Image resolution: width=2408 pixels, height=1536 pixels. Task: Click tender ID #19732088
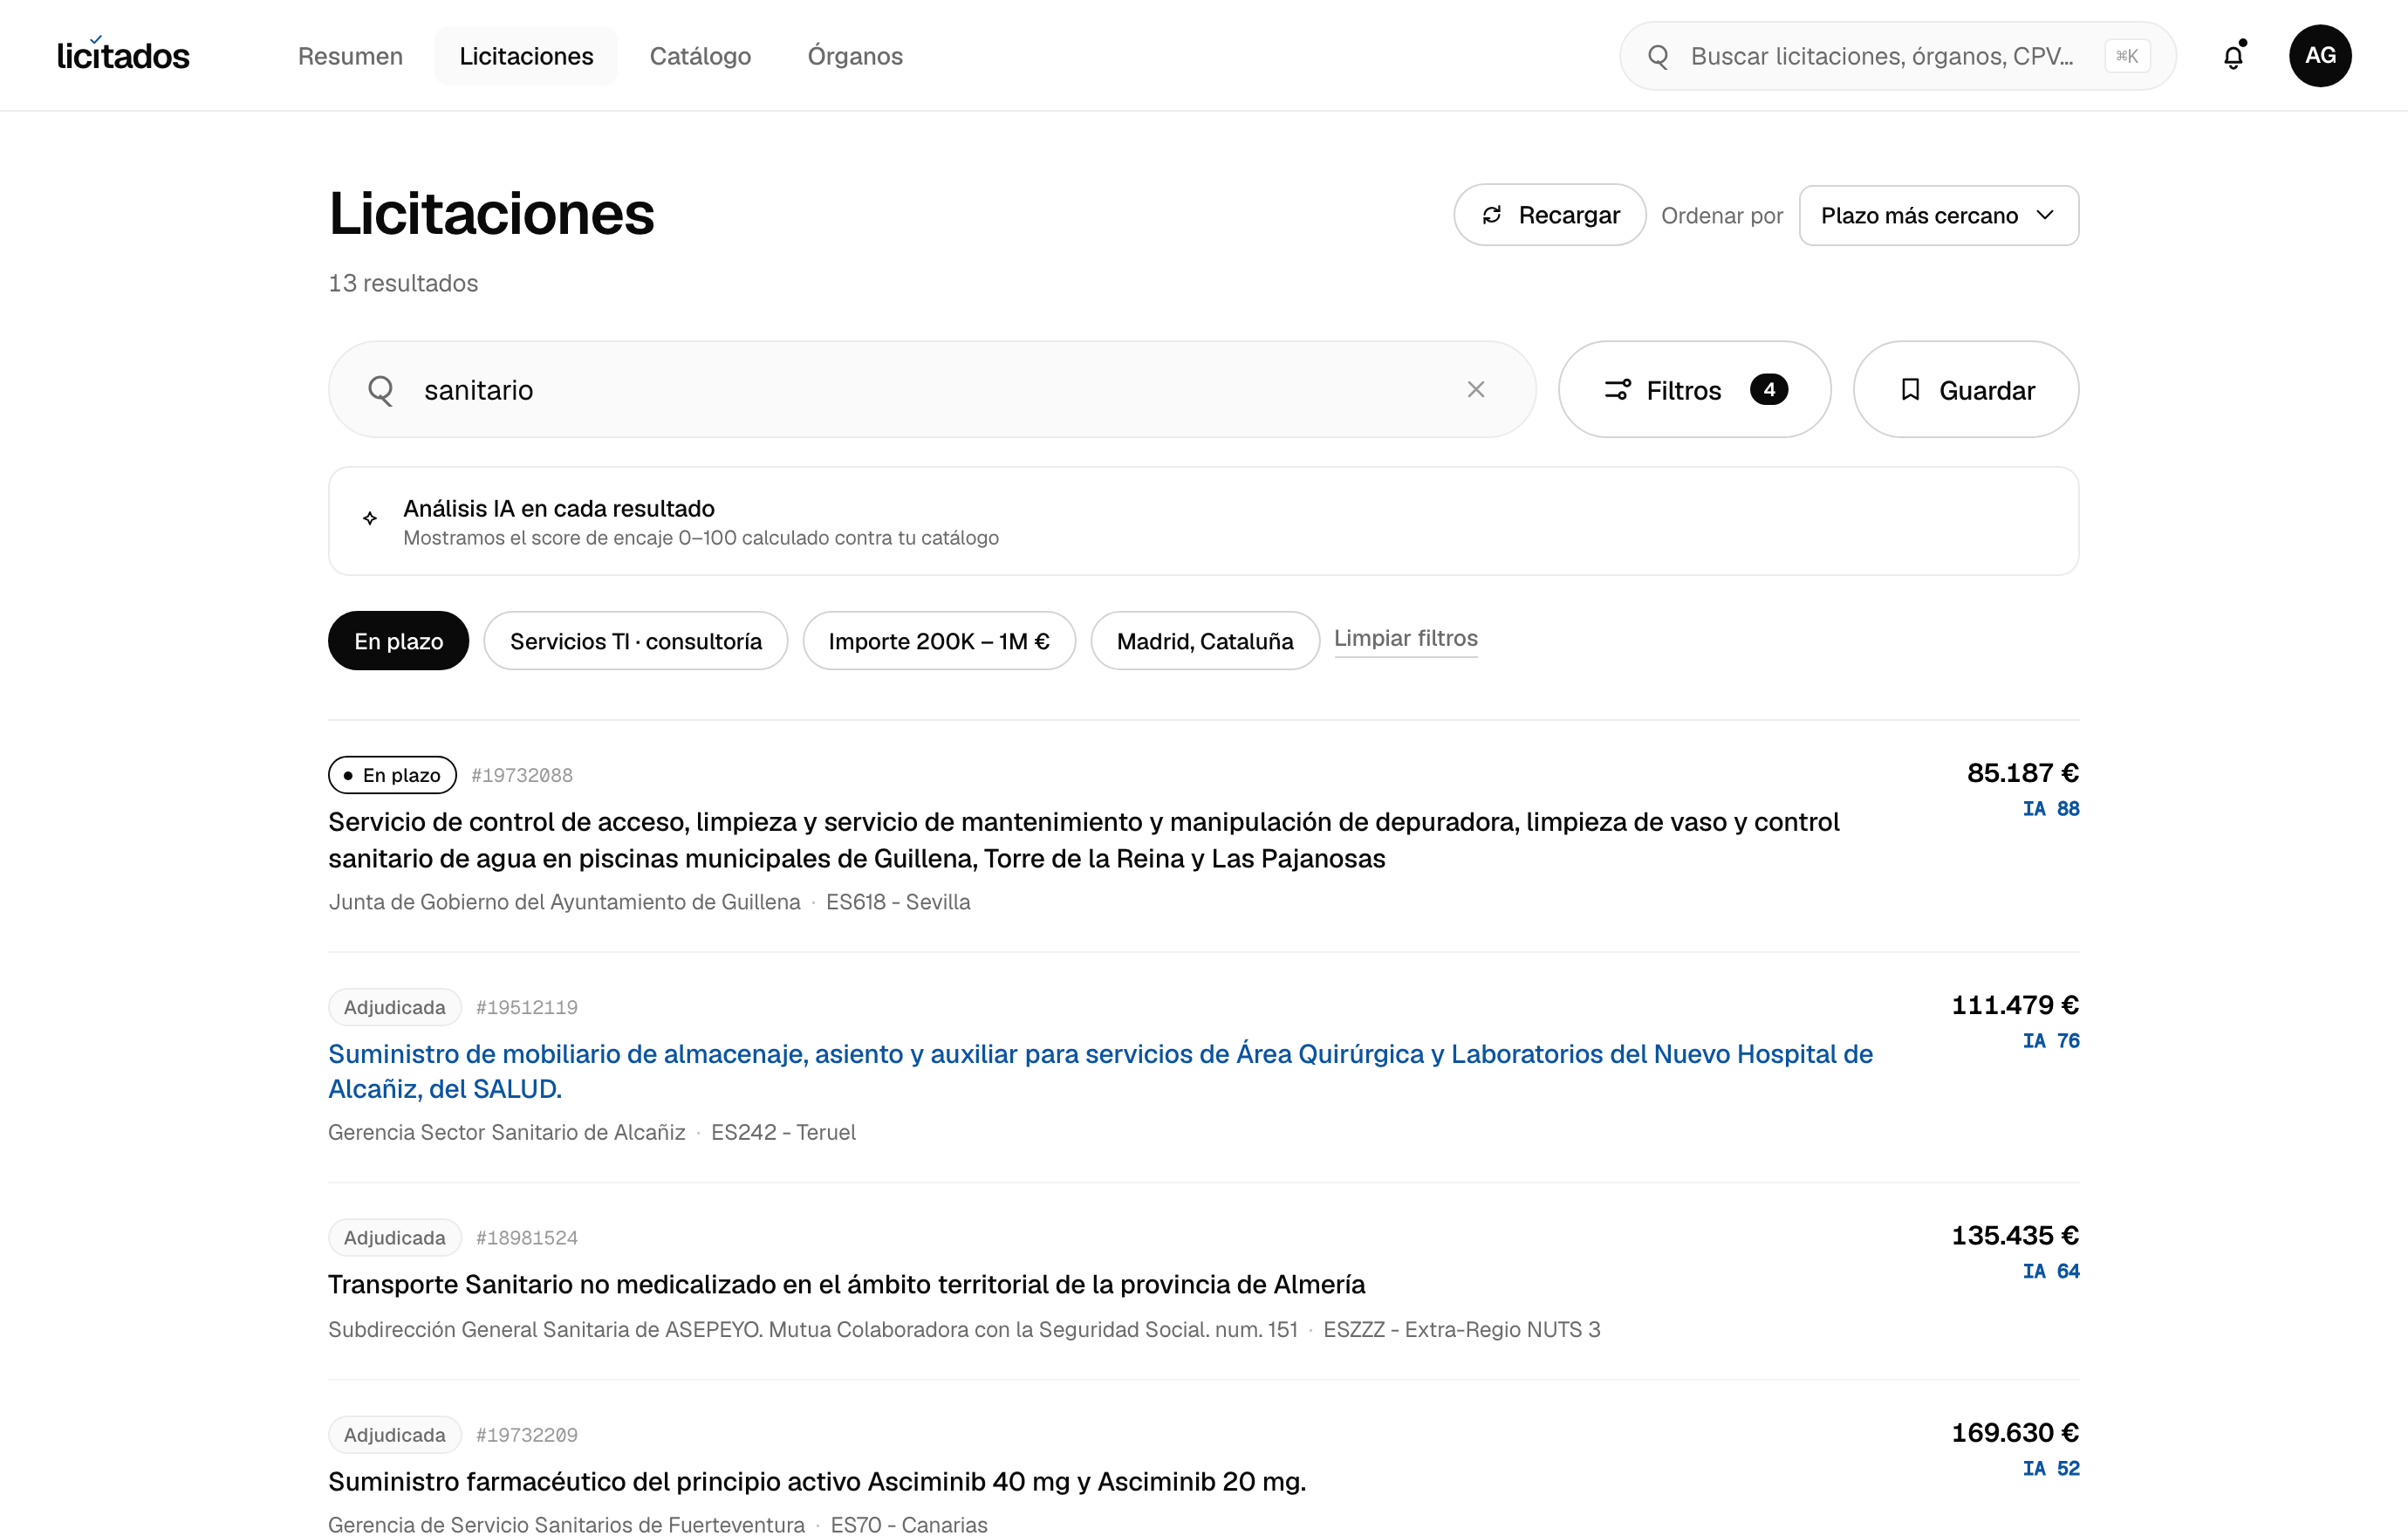tap(522, 775)
